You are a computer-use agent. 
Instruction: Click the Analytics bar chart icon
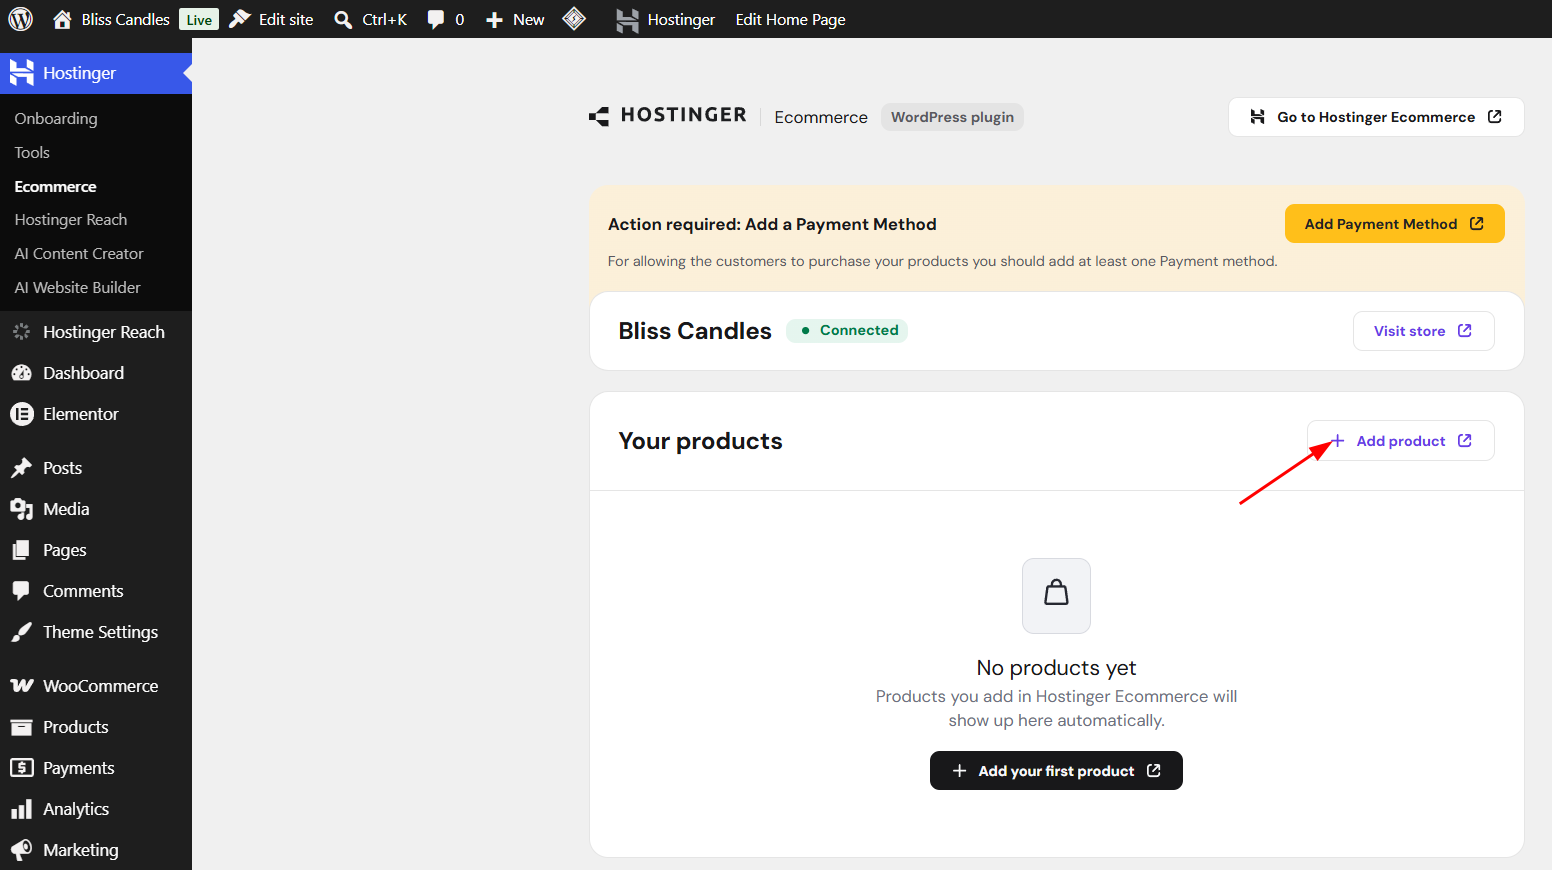point(21,809)
